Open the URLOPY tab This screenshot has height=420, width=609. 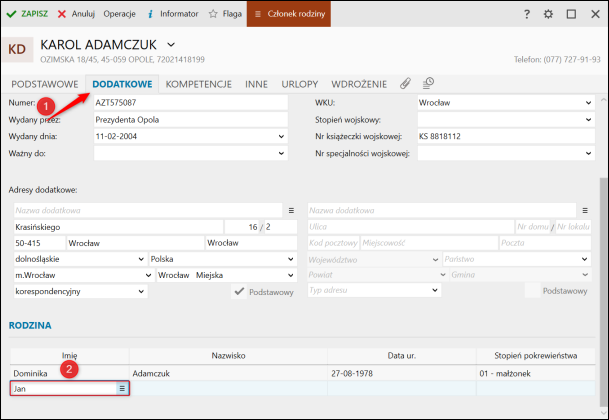(x=300, y=84)
